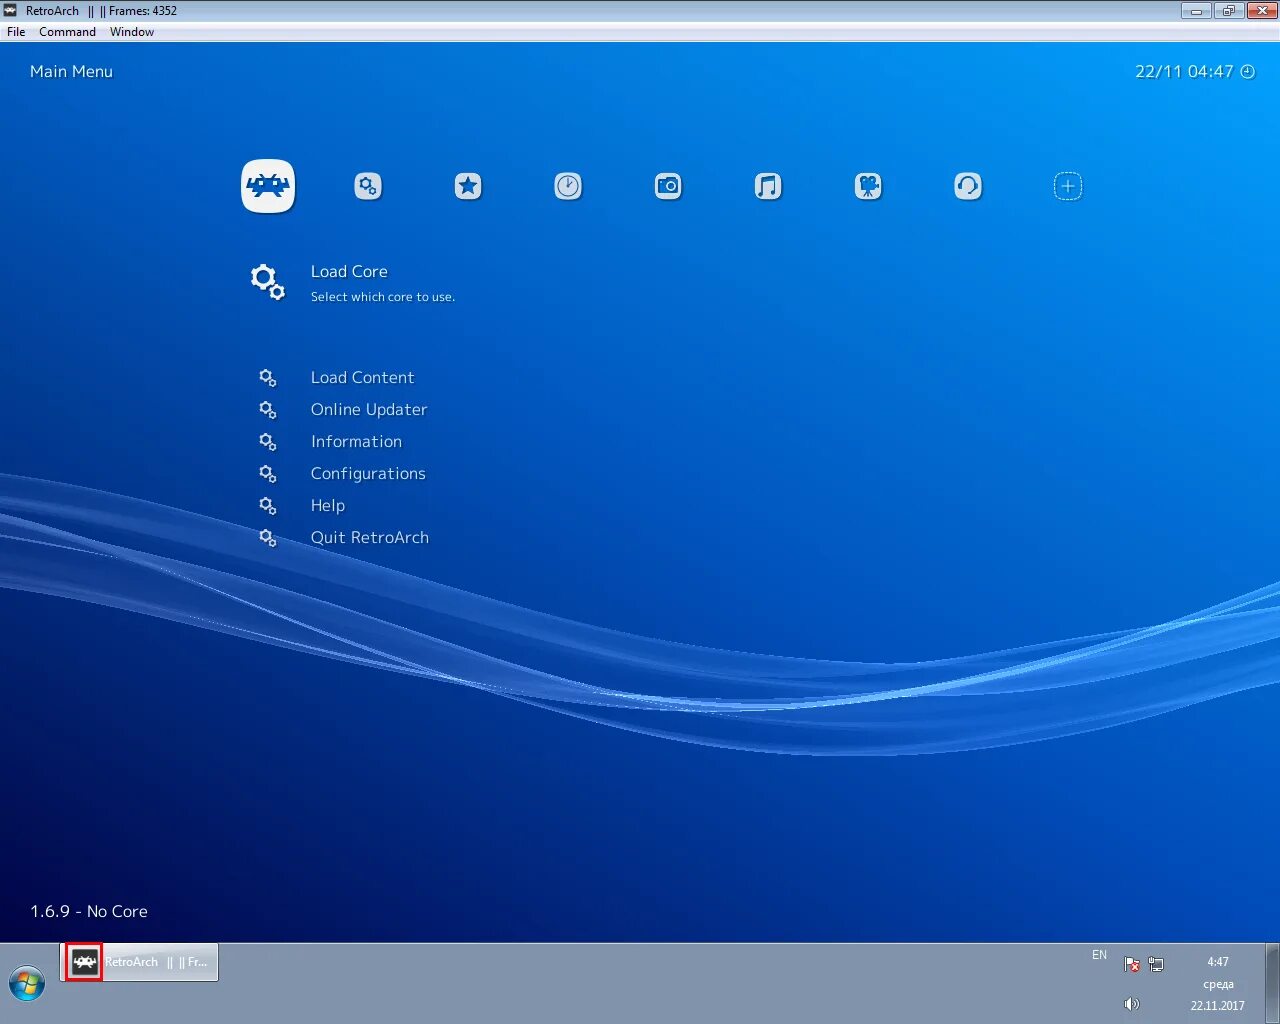Click RetroArch taskbar button
Image resolution: width=1280 pixels, height=1024 pixels.
[140, 962]
